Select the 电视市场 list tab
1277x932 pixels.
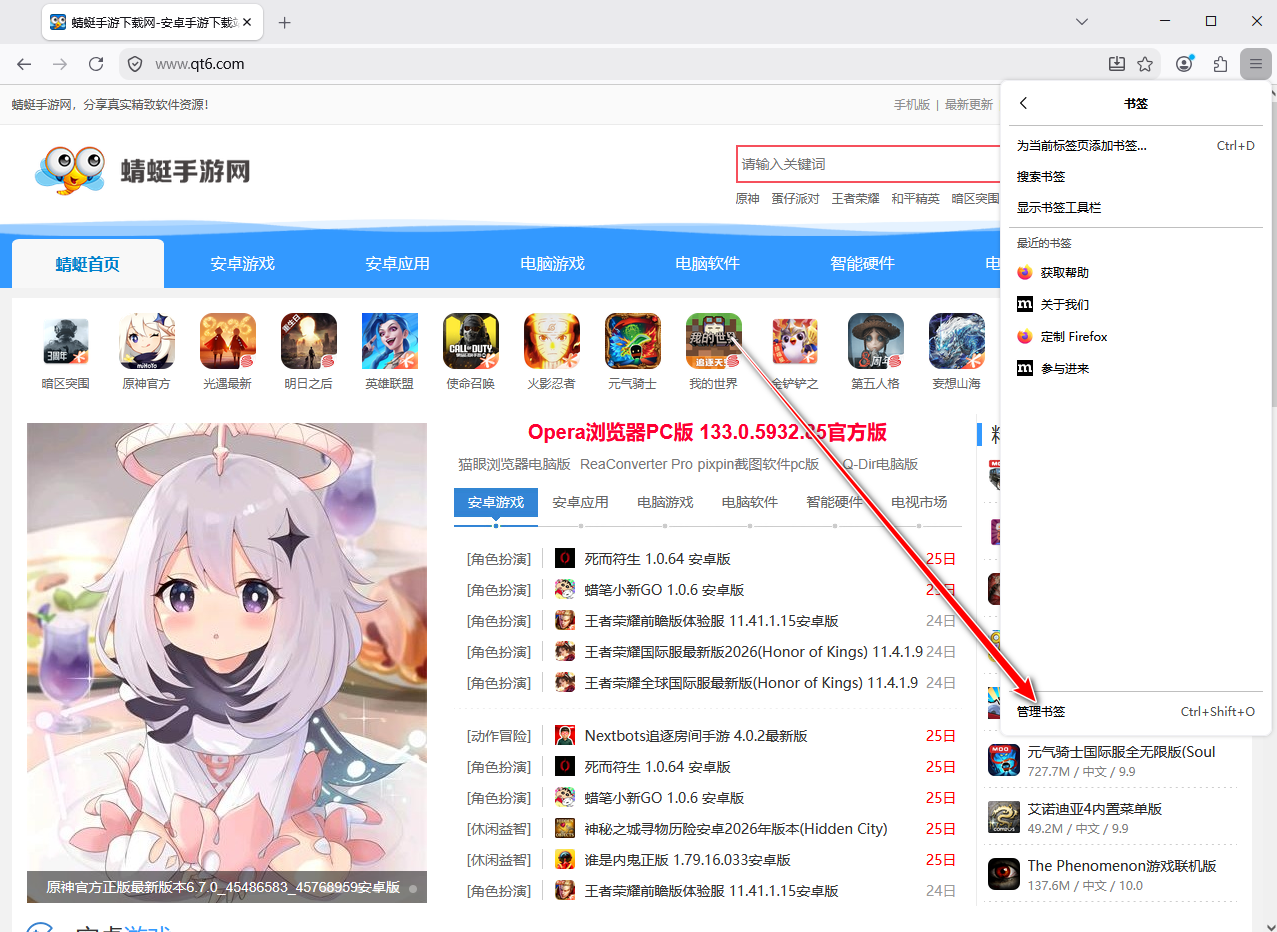(x=919, y=502)
